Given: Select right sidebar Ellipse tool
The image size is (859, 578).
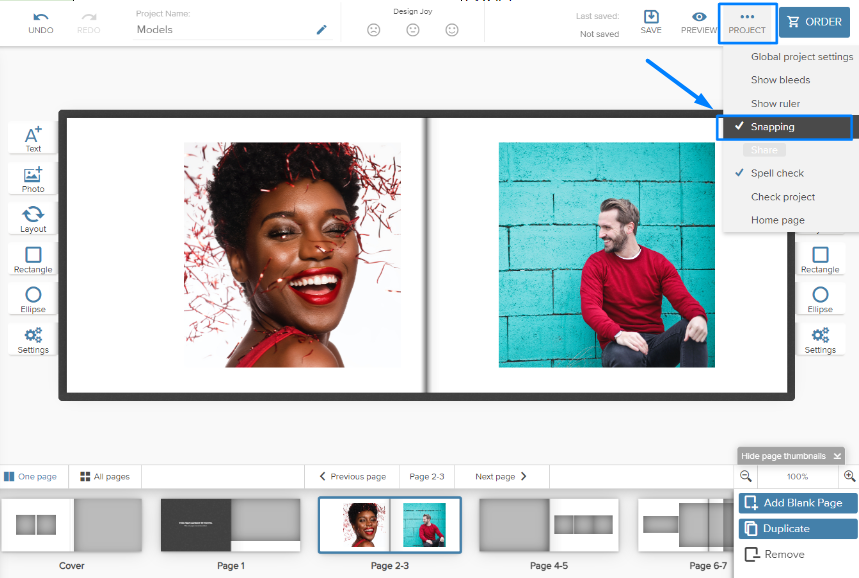Looking at the screenshot, I should [820, 300].
